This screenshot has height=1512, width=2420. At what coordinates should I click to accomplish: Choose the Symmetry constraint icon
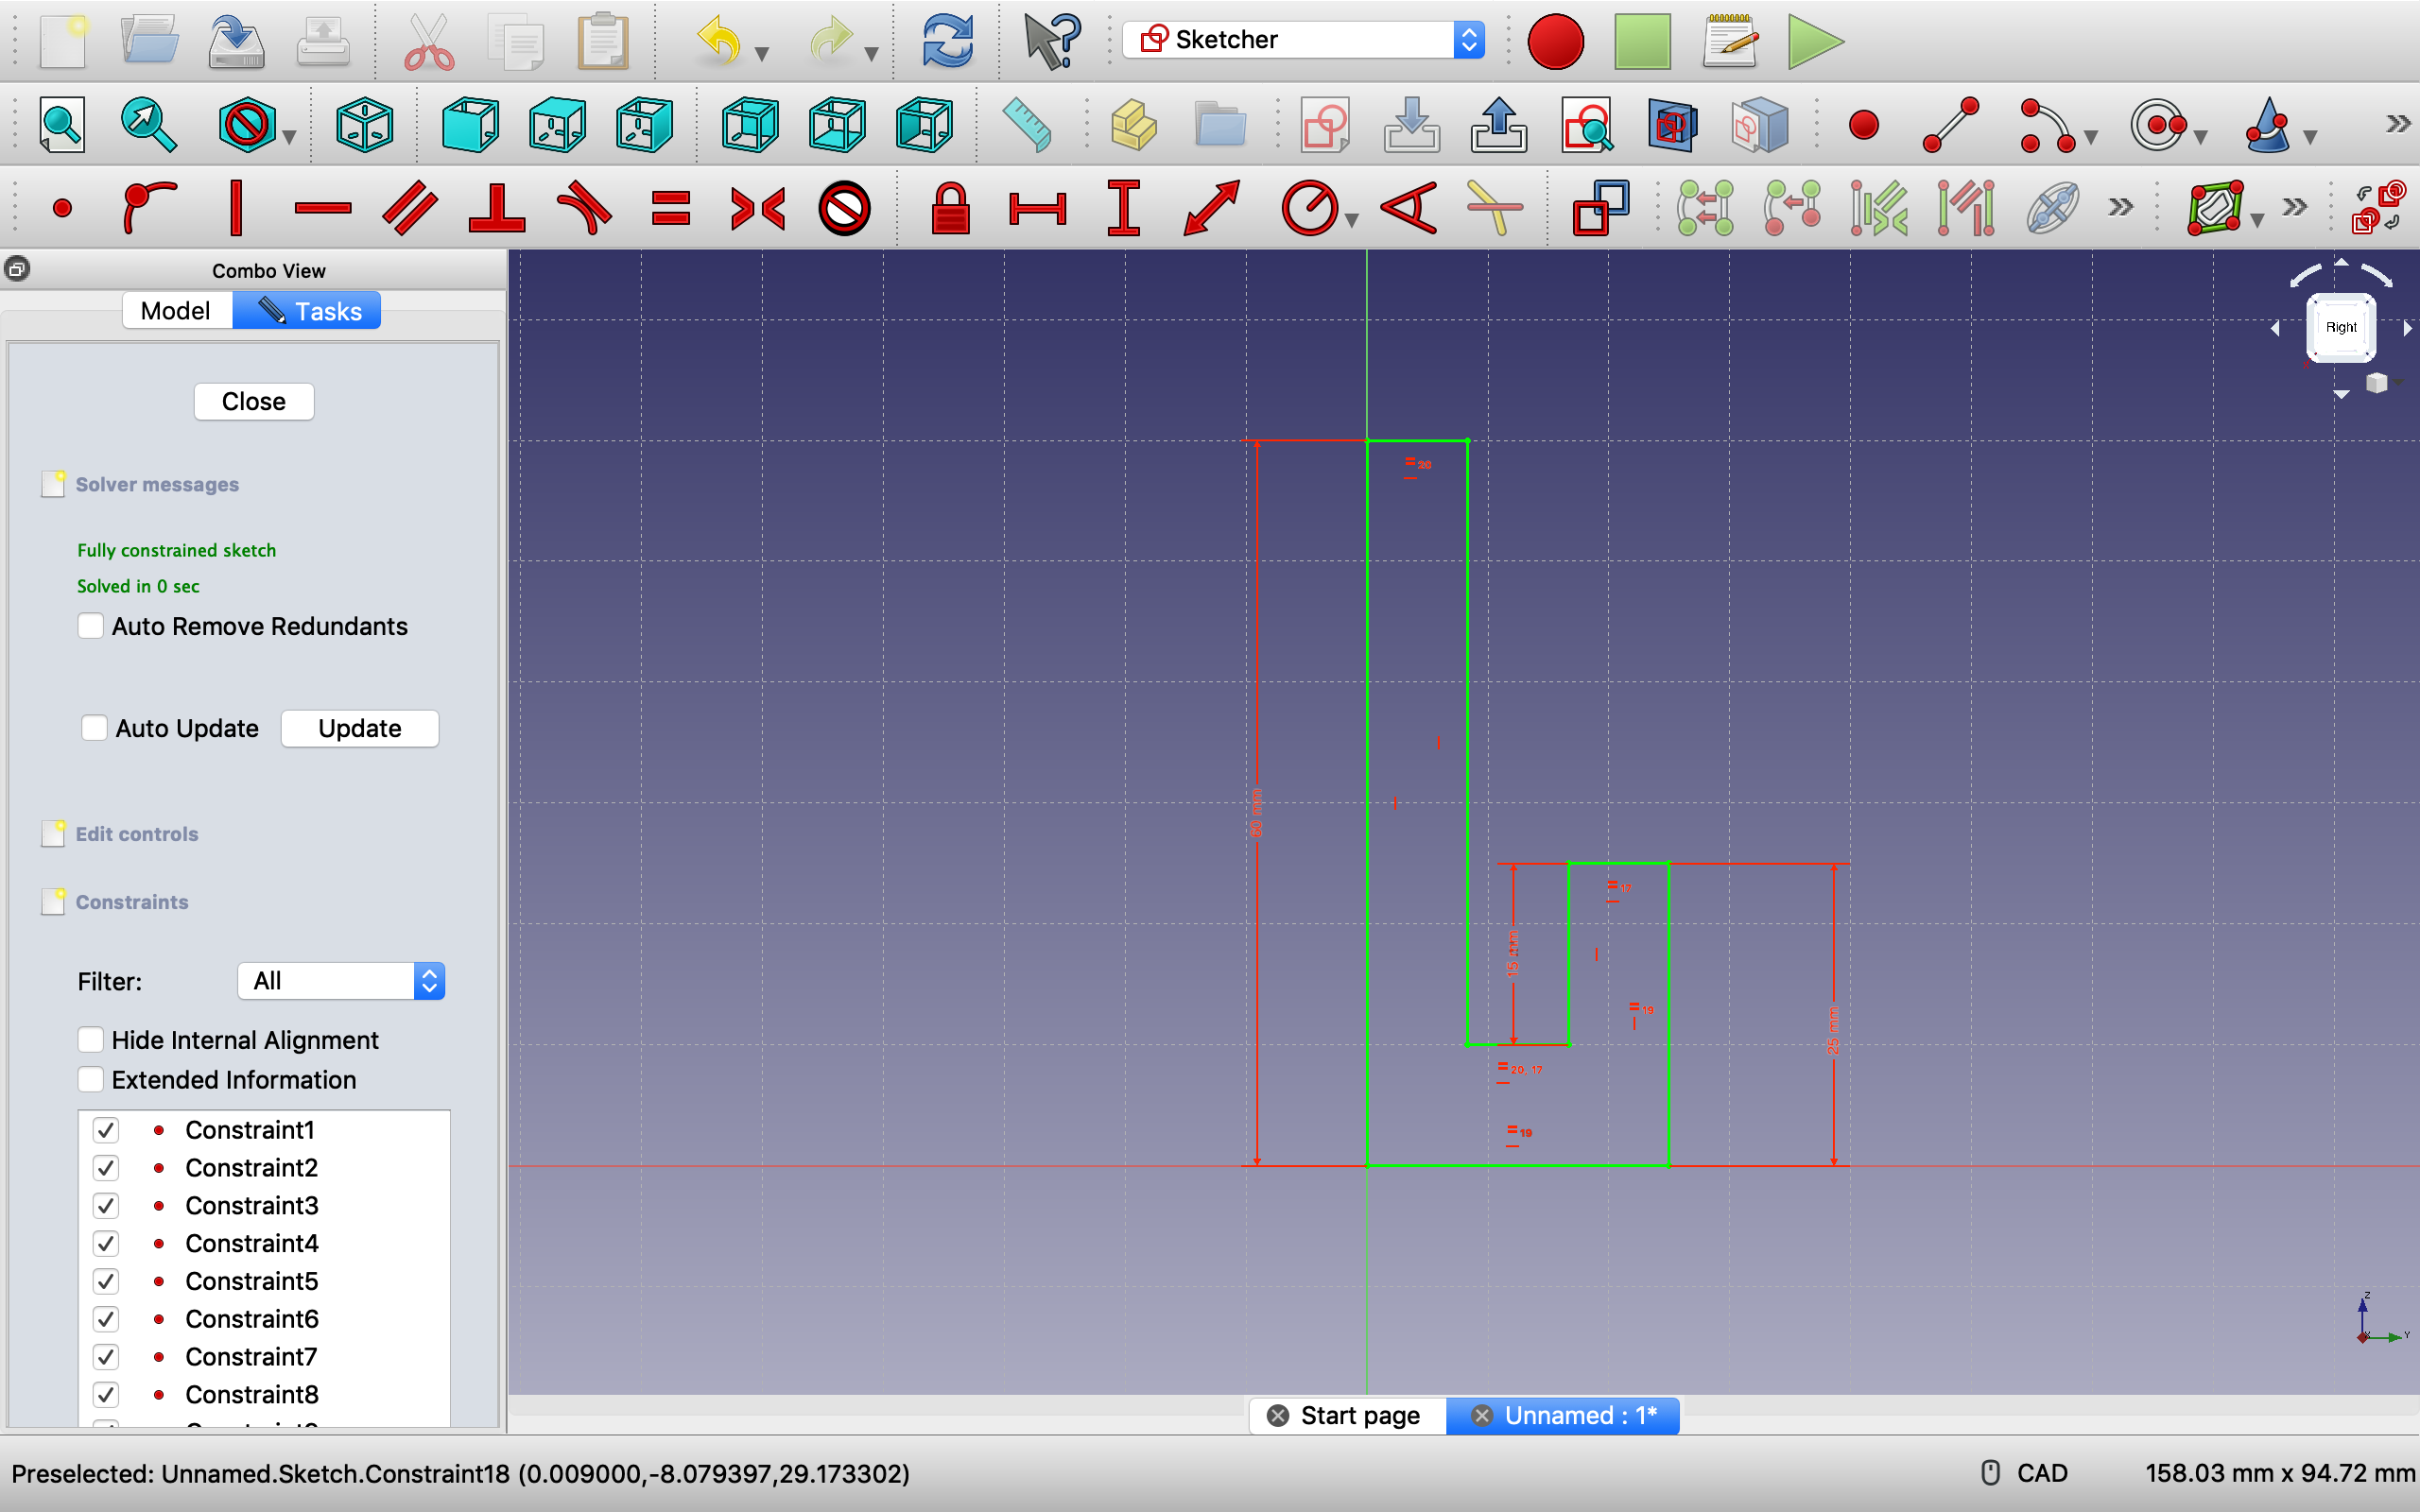coord(757,209)
